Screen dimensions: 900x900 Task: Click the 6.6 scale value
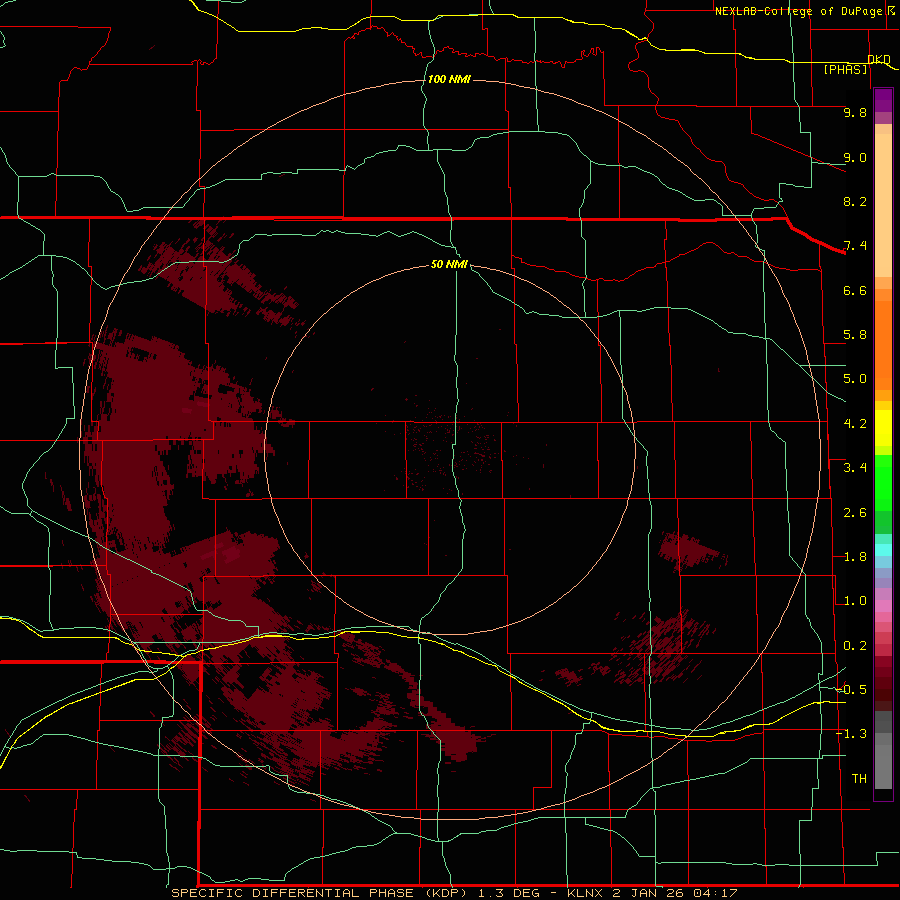pos(855,290)
